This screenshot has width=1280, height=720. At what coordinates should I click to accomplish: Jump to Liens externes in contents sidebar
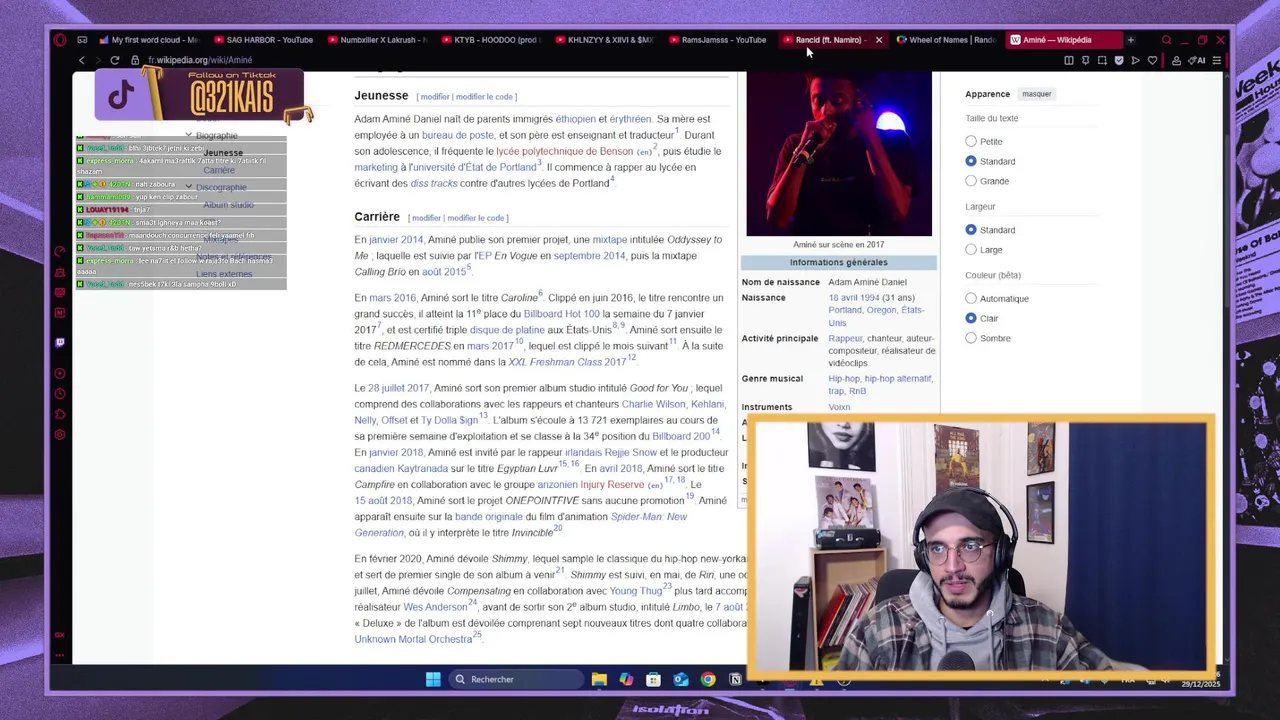pos(224,274)
